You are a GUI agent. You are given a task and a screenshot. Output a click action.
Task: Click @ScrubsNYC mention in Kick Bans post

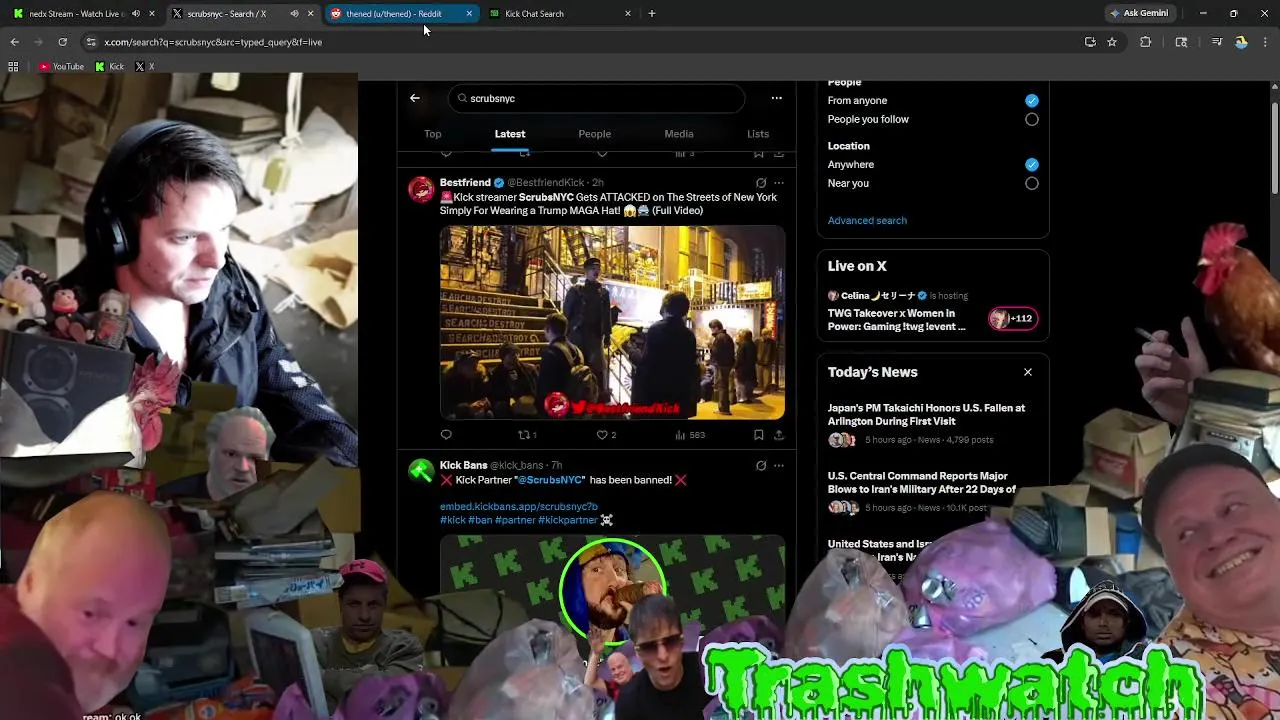(x=550, y=480)
